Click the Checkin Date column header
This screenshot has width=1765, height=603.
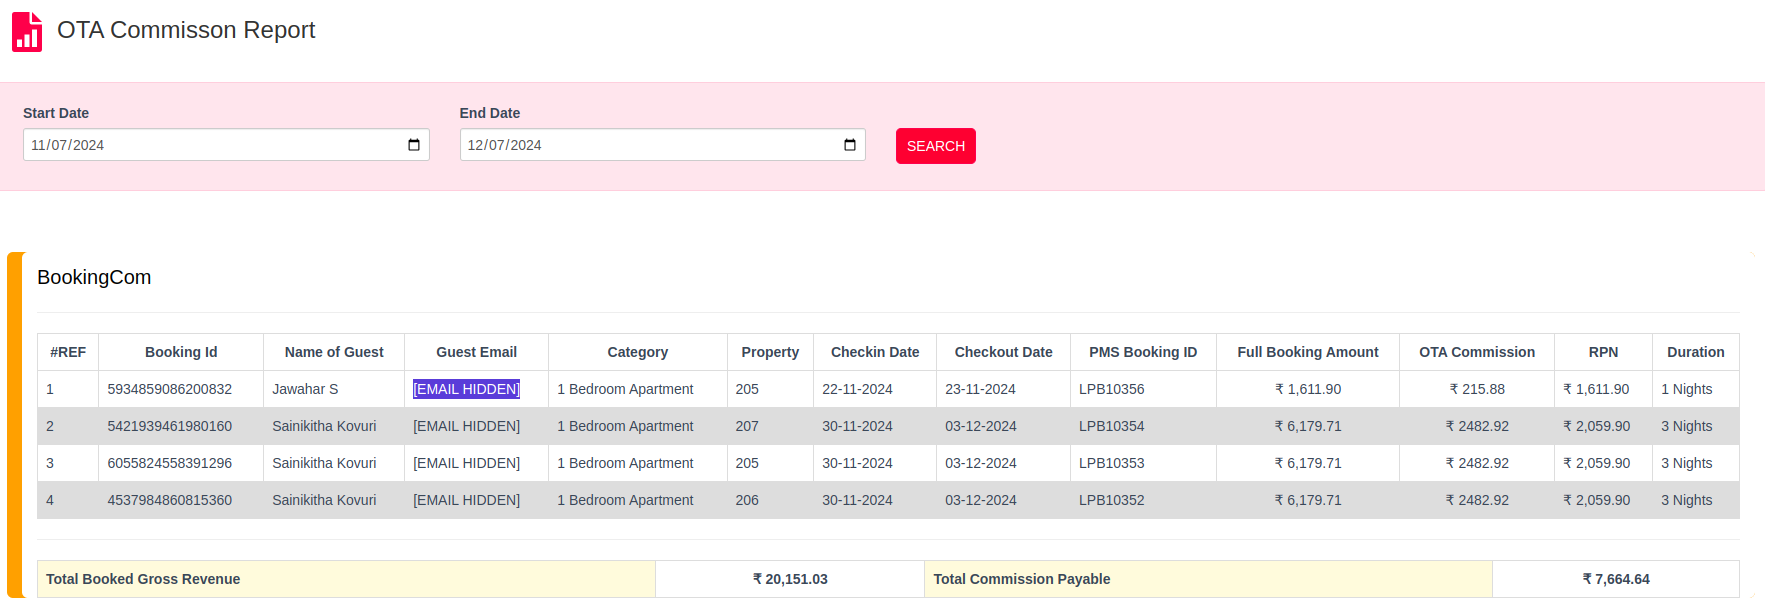tap(875, 352)
